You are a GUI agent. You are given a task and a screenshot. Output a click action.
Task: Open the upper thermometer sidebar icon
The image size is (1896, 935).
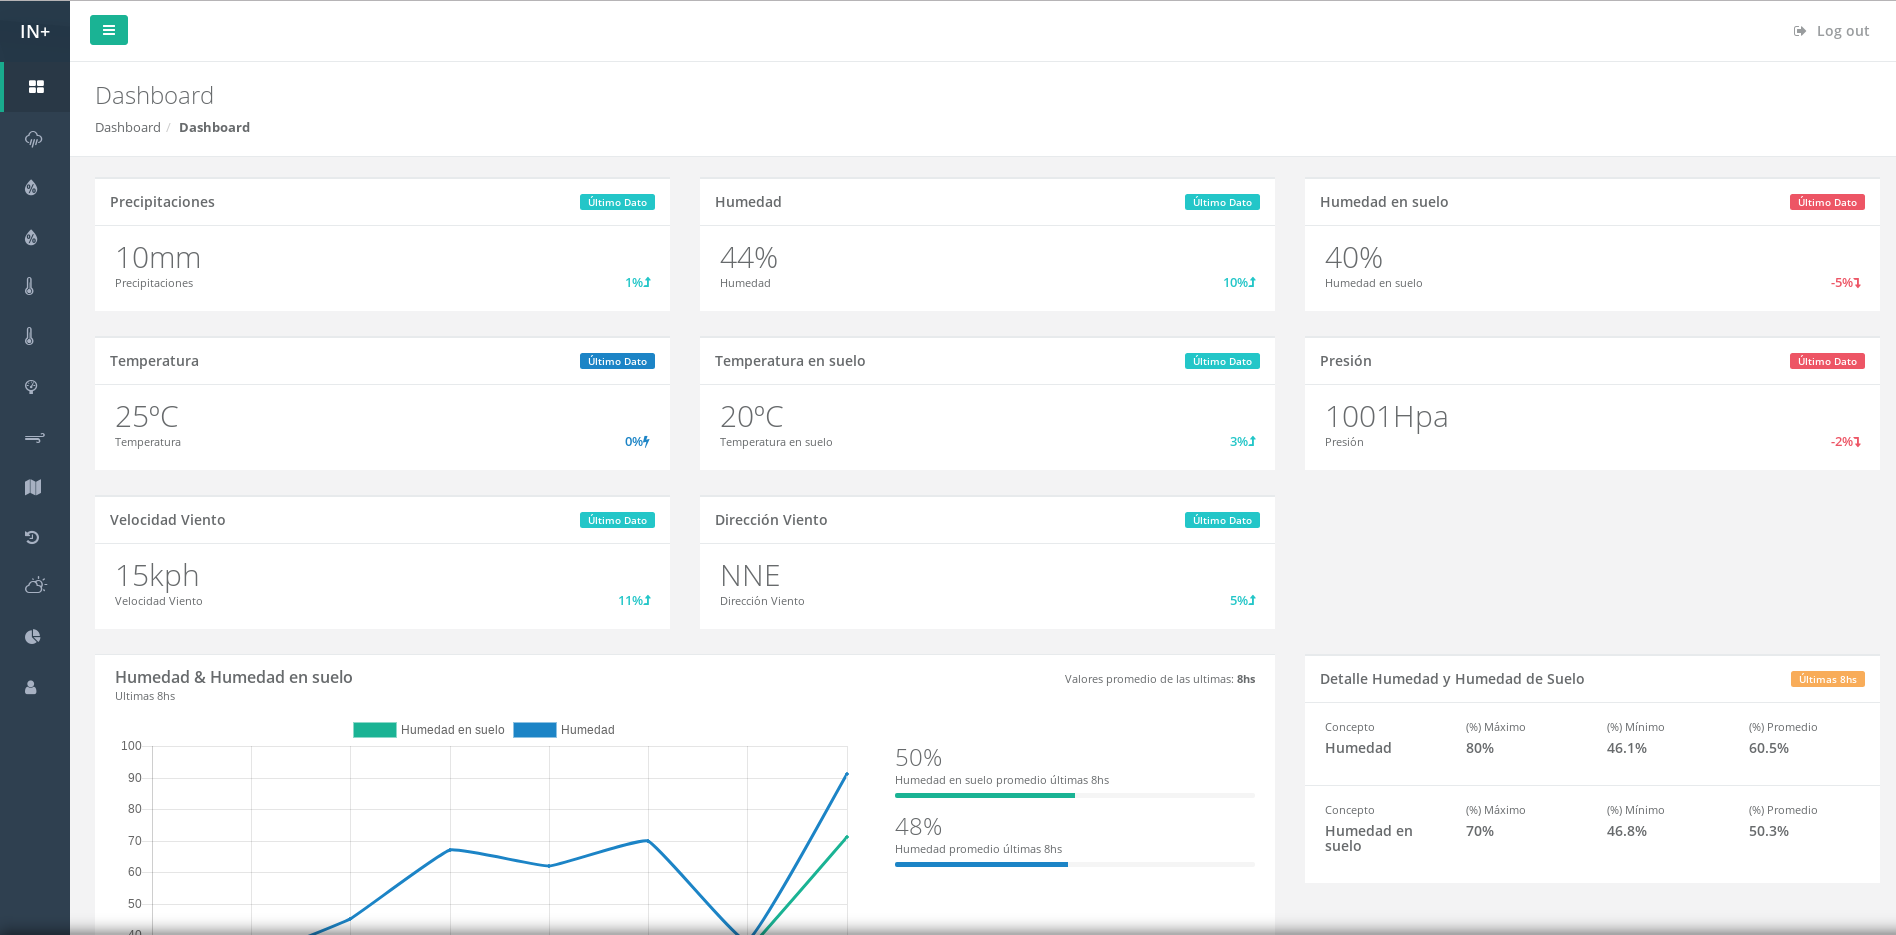[30, 286]
